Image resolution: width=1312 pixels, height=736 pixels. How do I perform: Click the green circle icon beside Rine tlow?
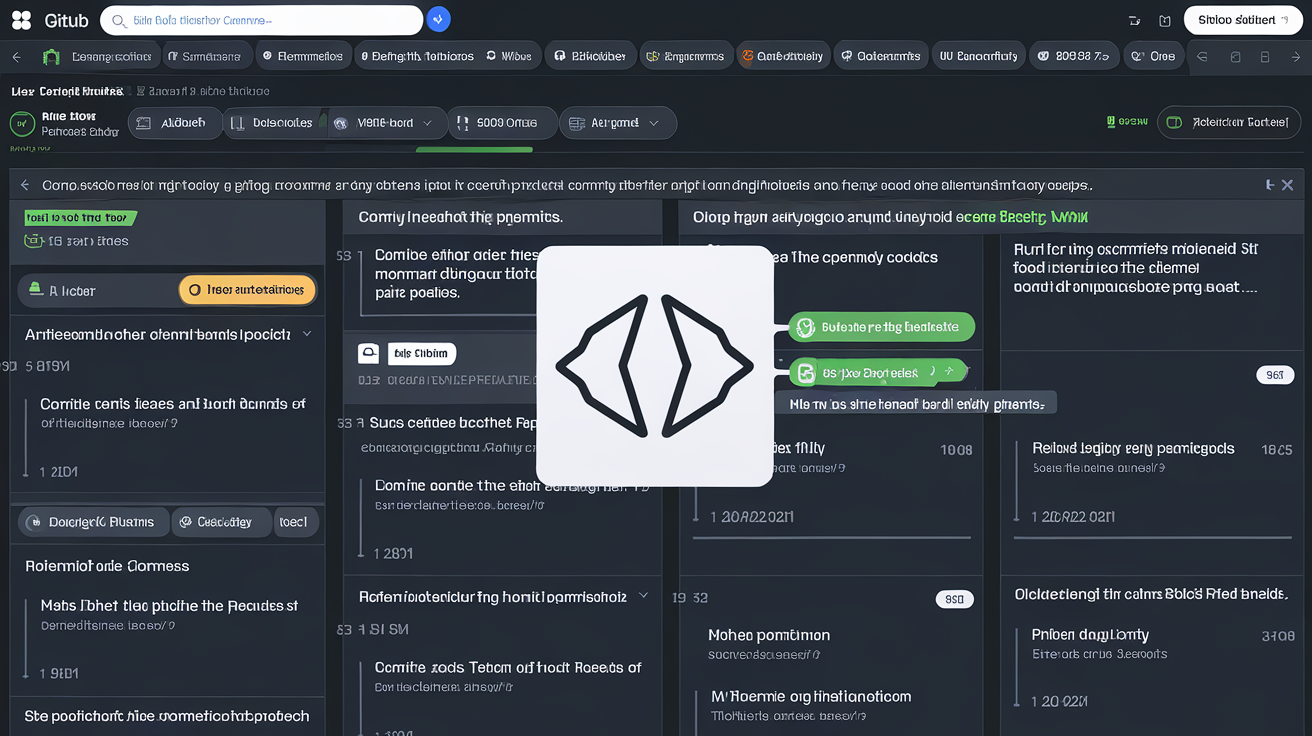[x=21, y=124]
